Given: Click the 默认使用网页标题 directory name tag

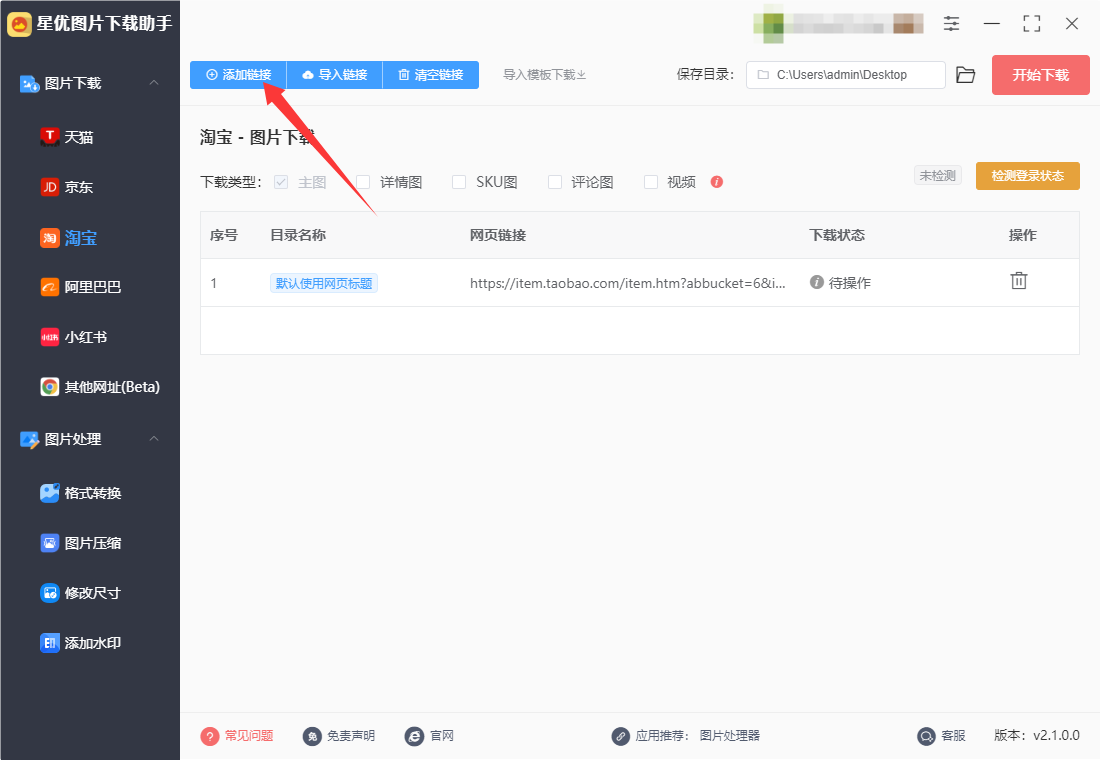Looking at the screenshot, I should tap(323, 283).
